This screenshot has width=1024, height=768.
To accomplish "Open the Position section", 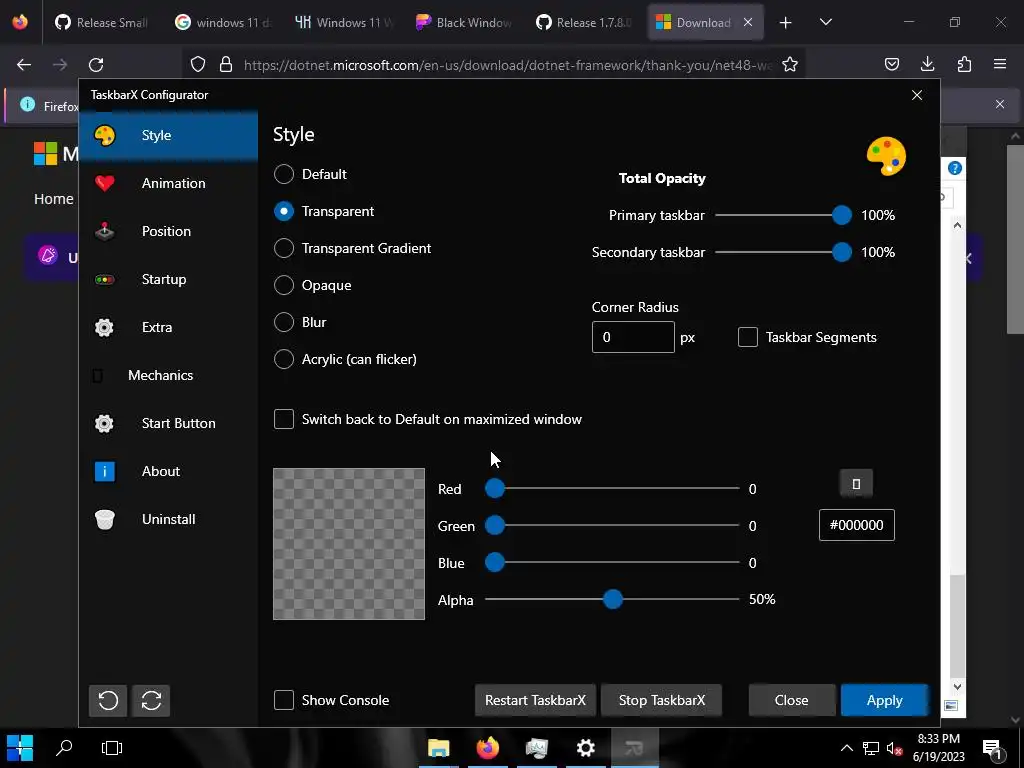I will click(x=168, y=231).
